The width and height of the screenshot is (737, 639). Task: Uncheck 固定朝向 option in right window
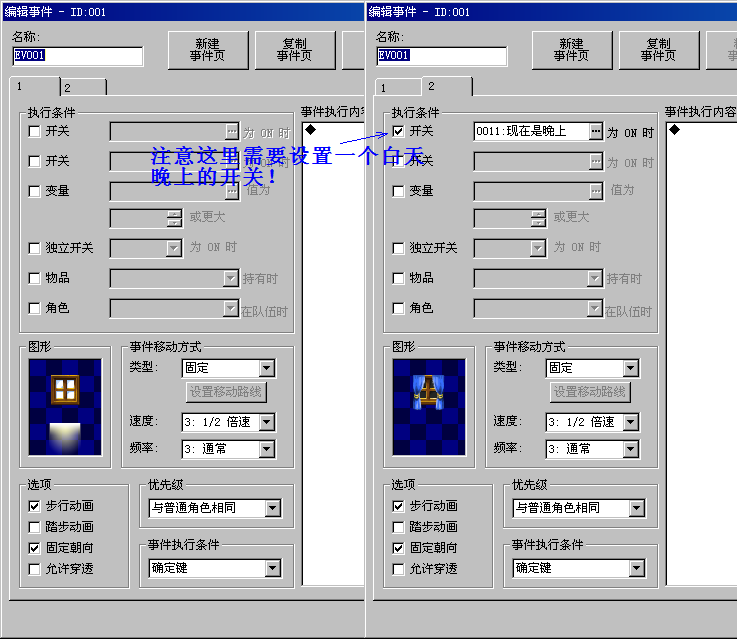pyautogui.click(x=398, y=548)
